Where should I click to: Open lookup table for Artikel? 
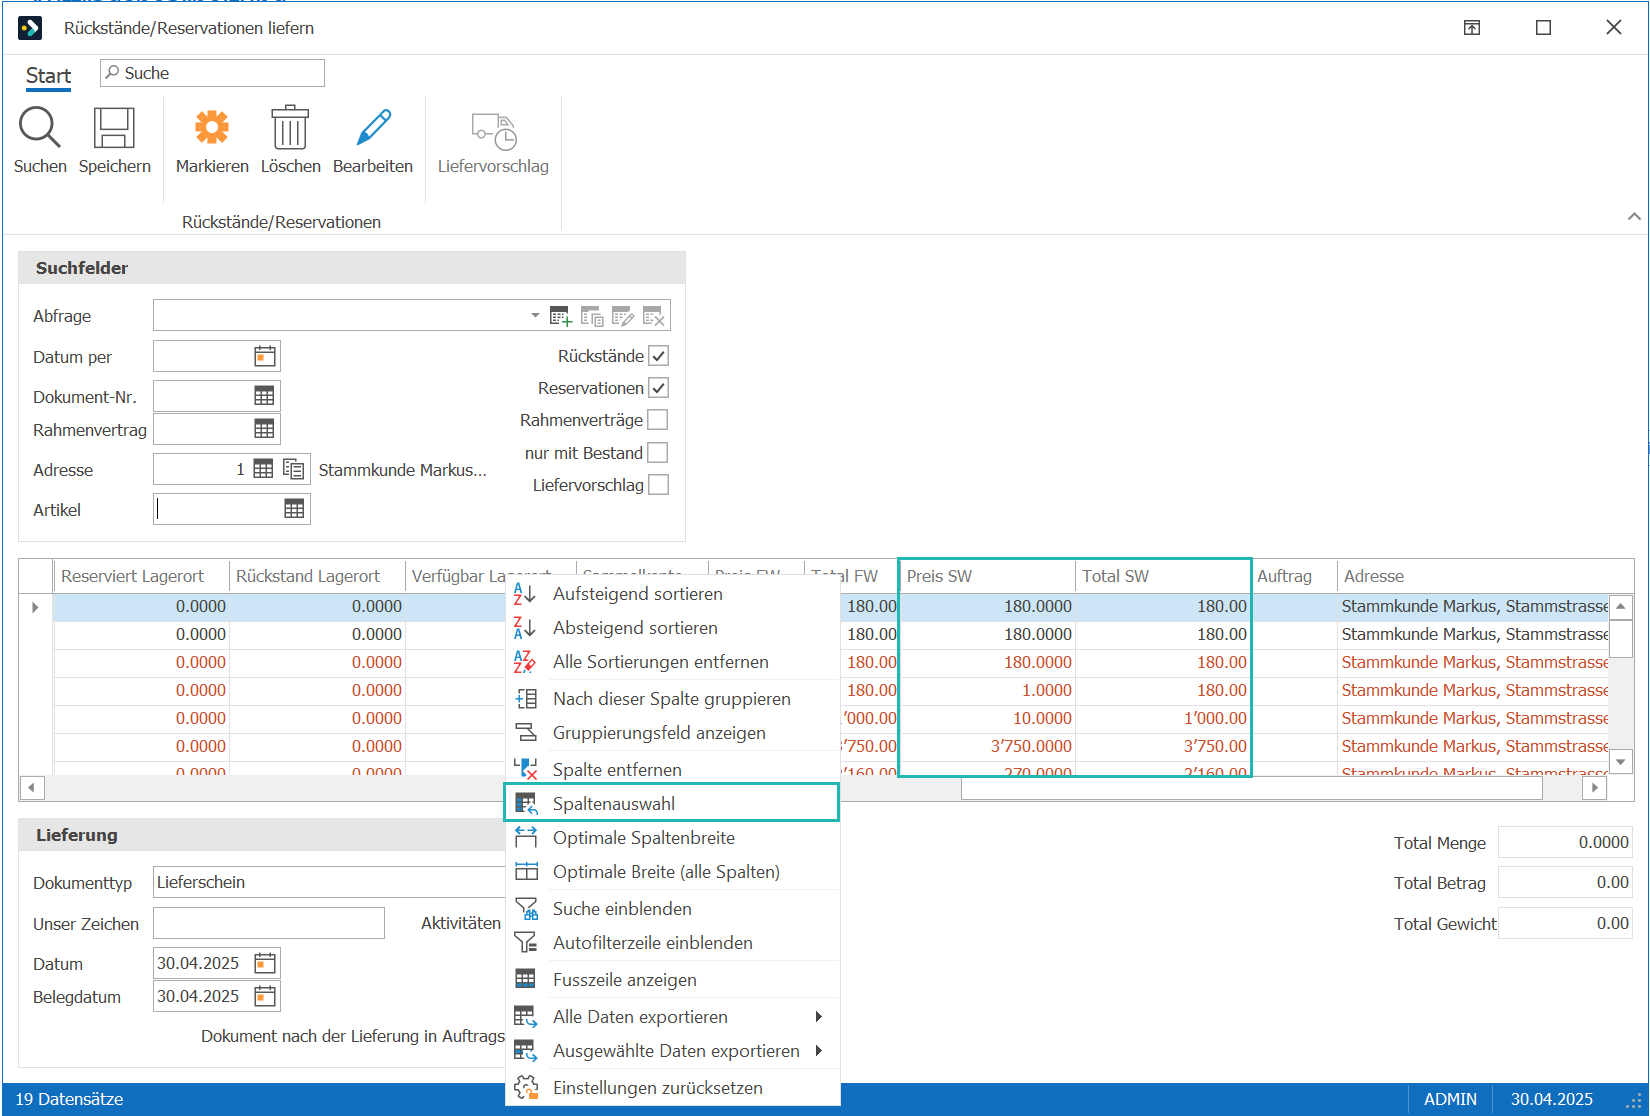[x=294, y=509]
